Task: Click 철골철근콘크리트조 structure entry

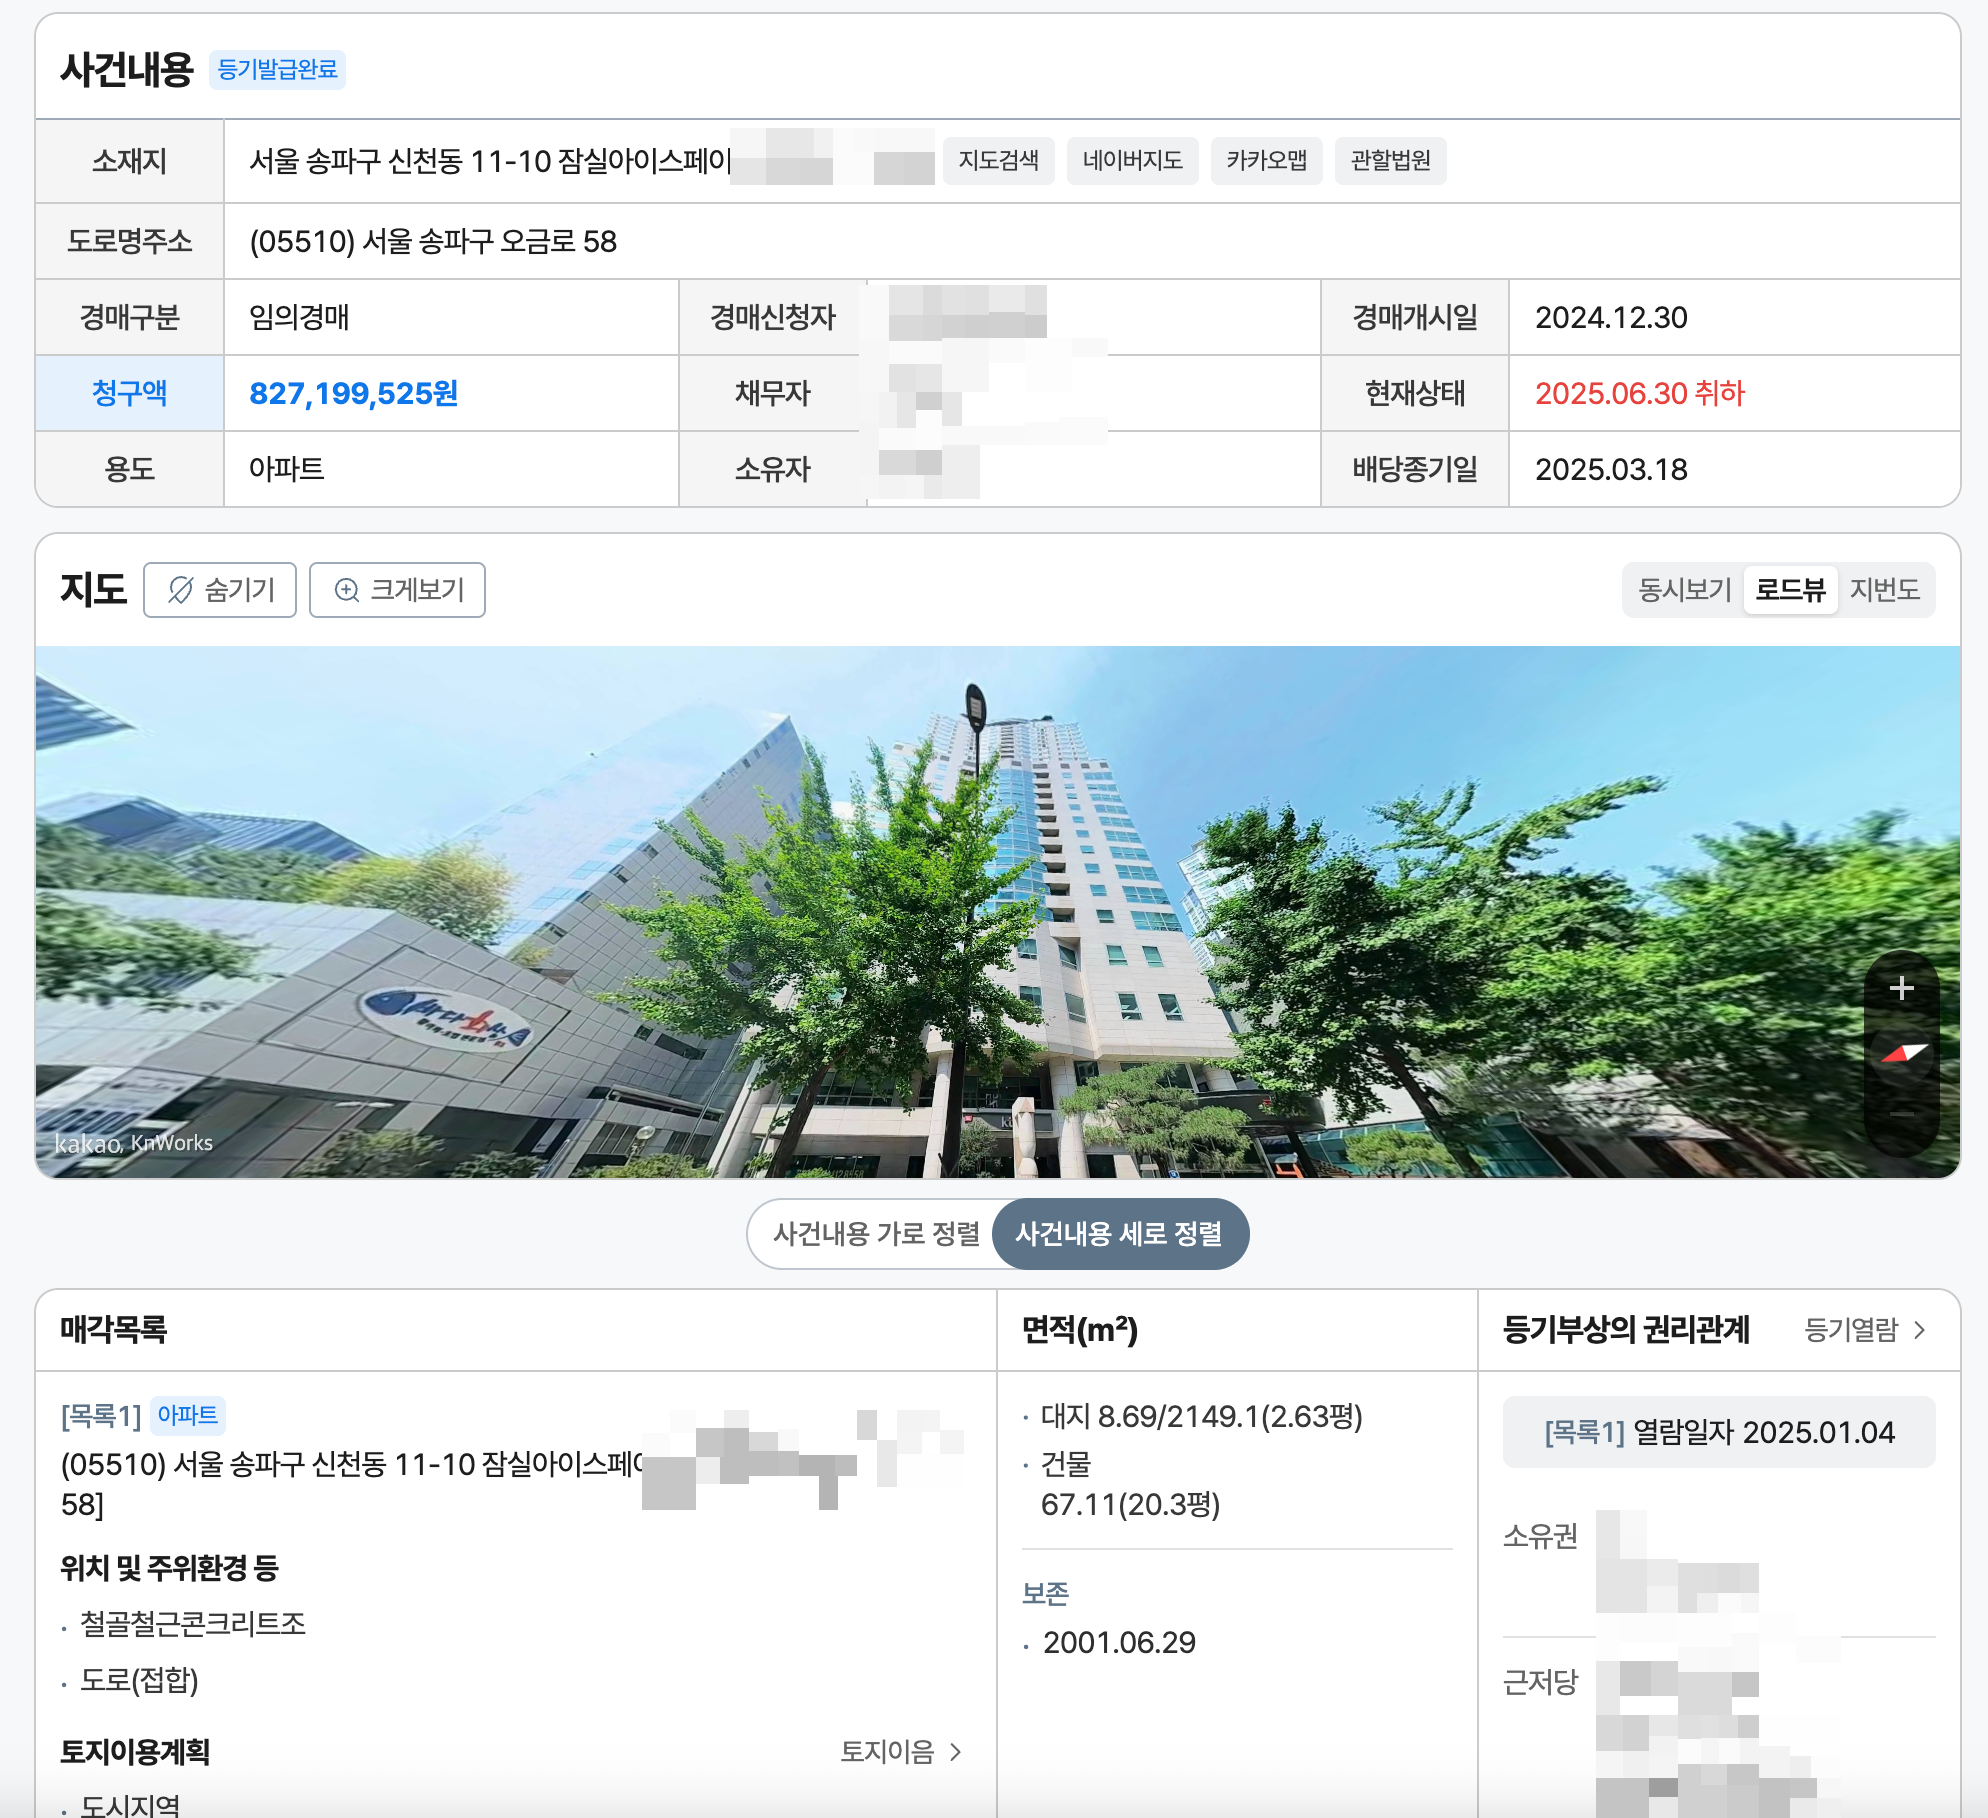Action: [192, 1623]
